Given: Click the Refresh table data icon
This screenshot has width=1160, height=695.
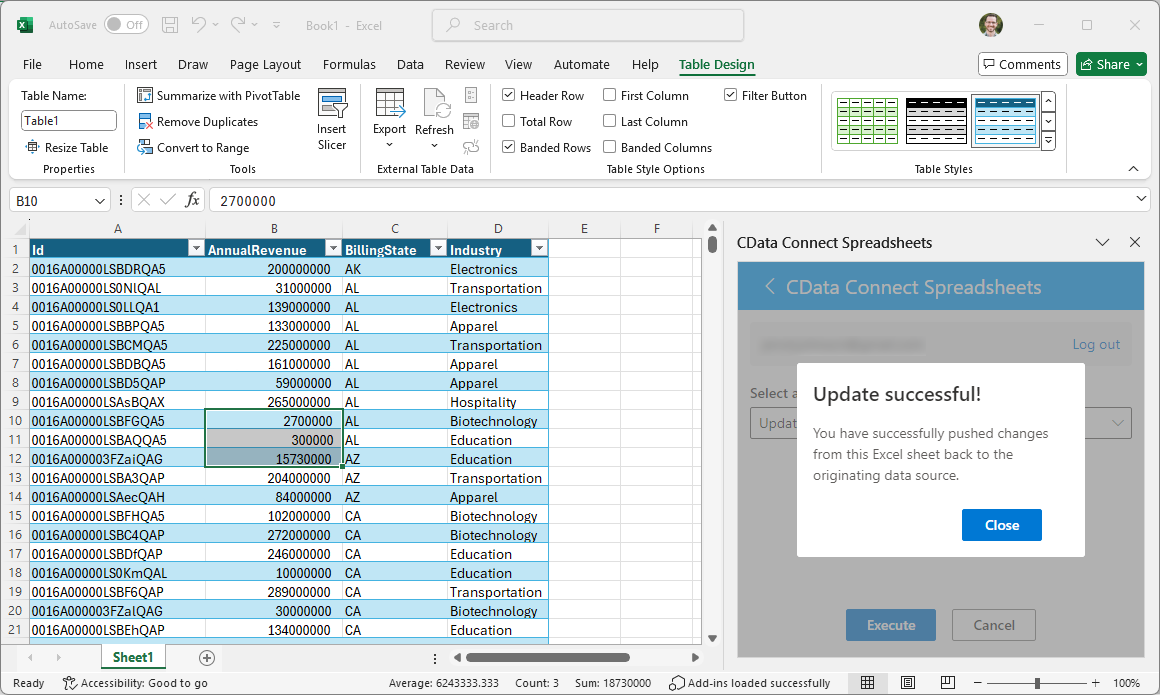Looking at the screenshot, I should (435, 105).
